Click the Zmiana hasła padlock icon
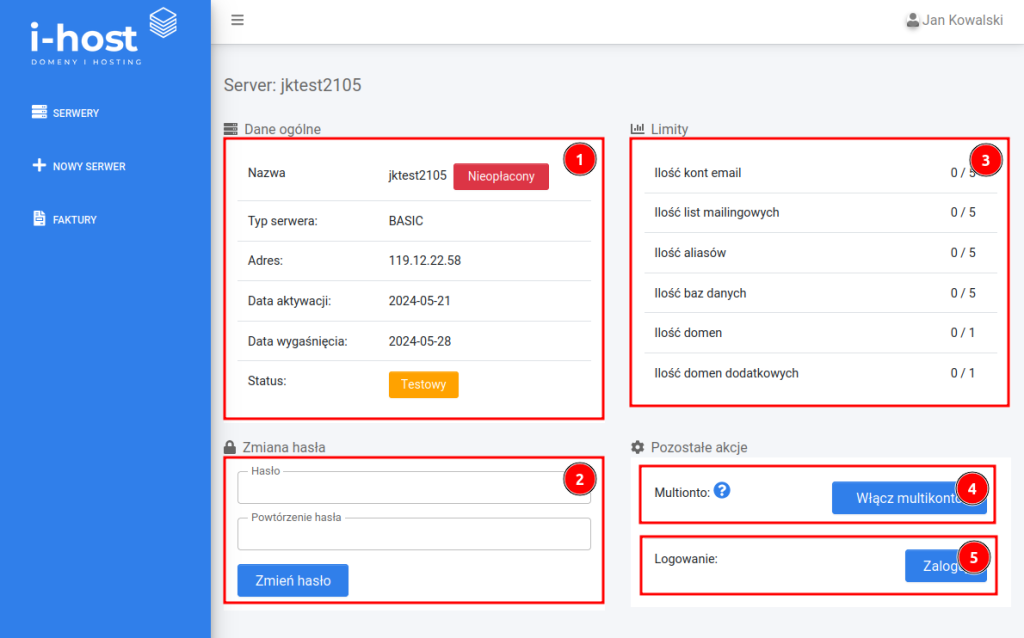Image resolution: width=1024 pixels, height=638 pixels. click(x=230, y=447)
